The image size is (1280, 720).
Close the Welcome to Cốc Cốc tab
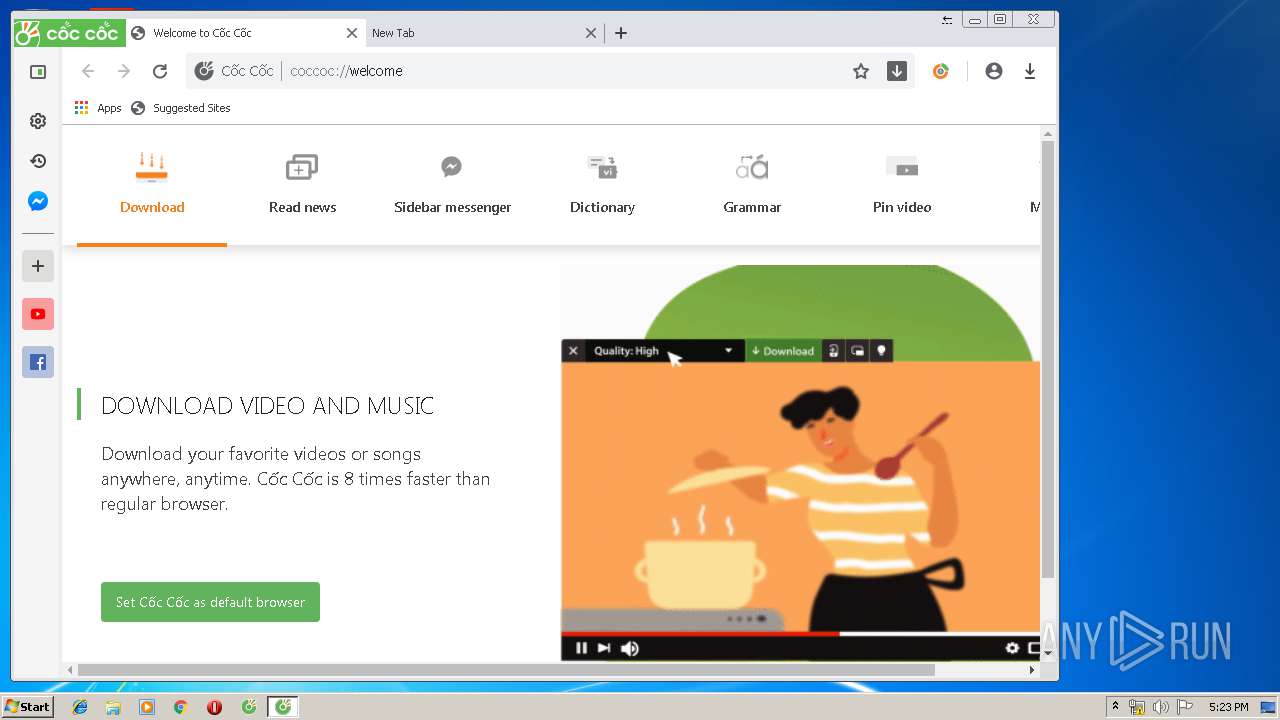coord(352,33)
